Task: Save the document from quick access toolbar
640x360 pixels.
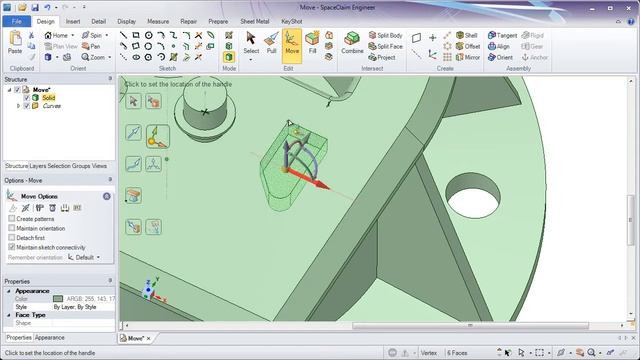Action: point(35,7)
